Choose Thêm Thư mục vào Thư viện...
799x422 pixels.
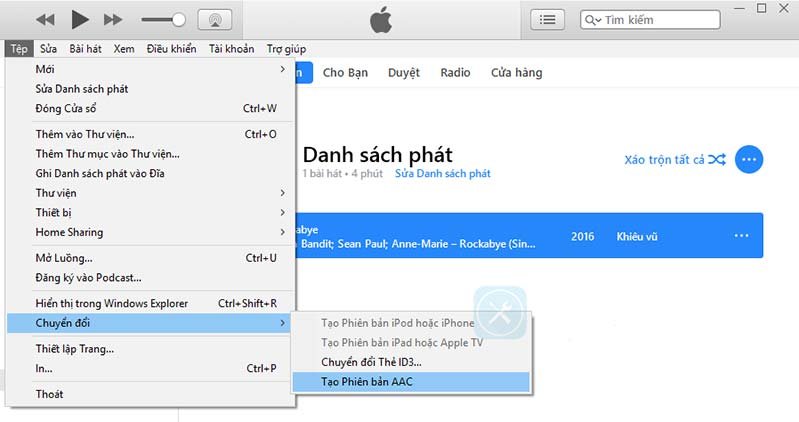(x=150, y=153)
